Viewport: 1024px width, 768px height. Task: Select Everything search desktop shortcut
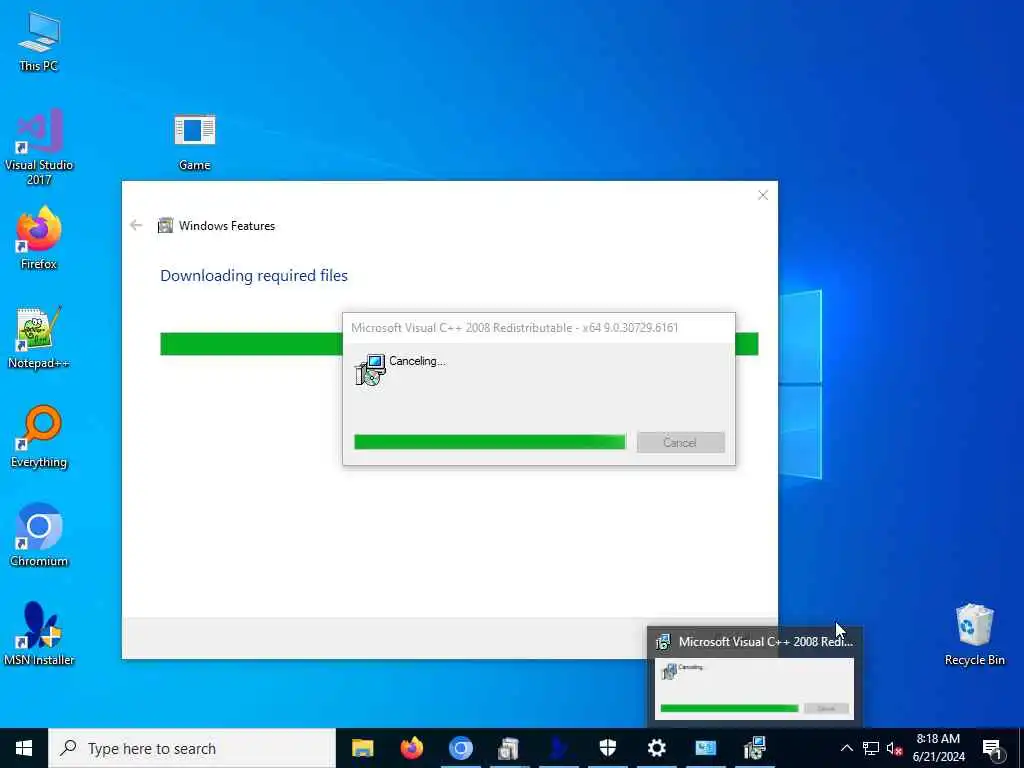click(x=39, y=436)
